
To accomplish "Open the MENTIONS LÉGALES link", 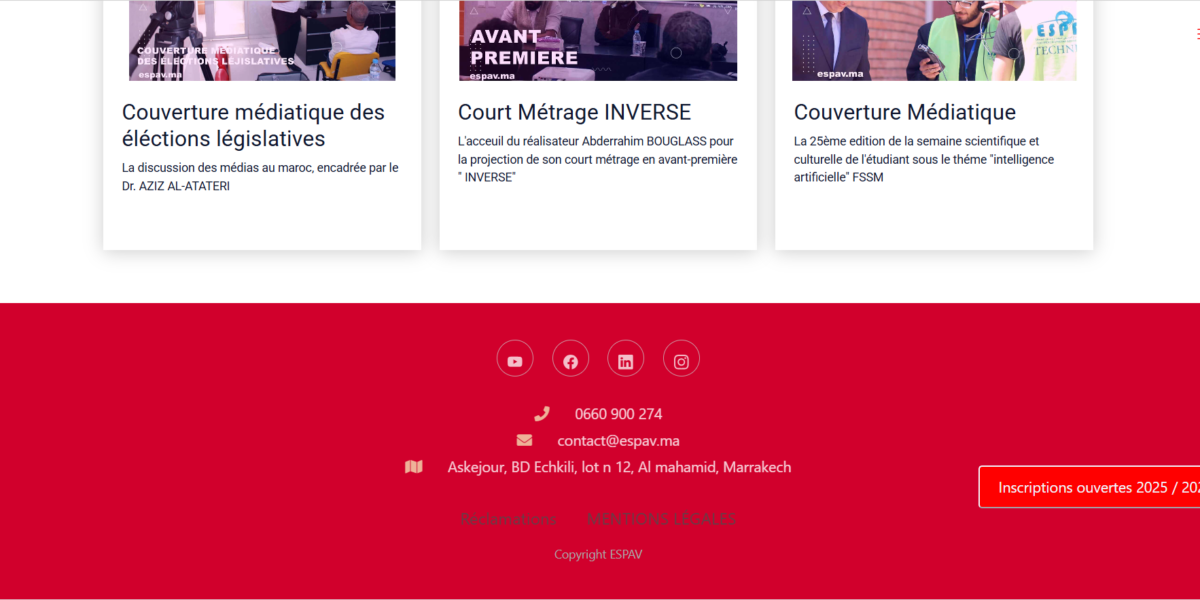I will pyautogui.click(x=661, y=520).
